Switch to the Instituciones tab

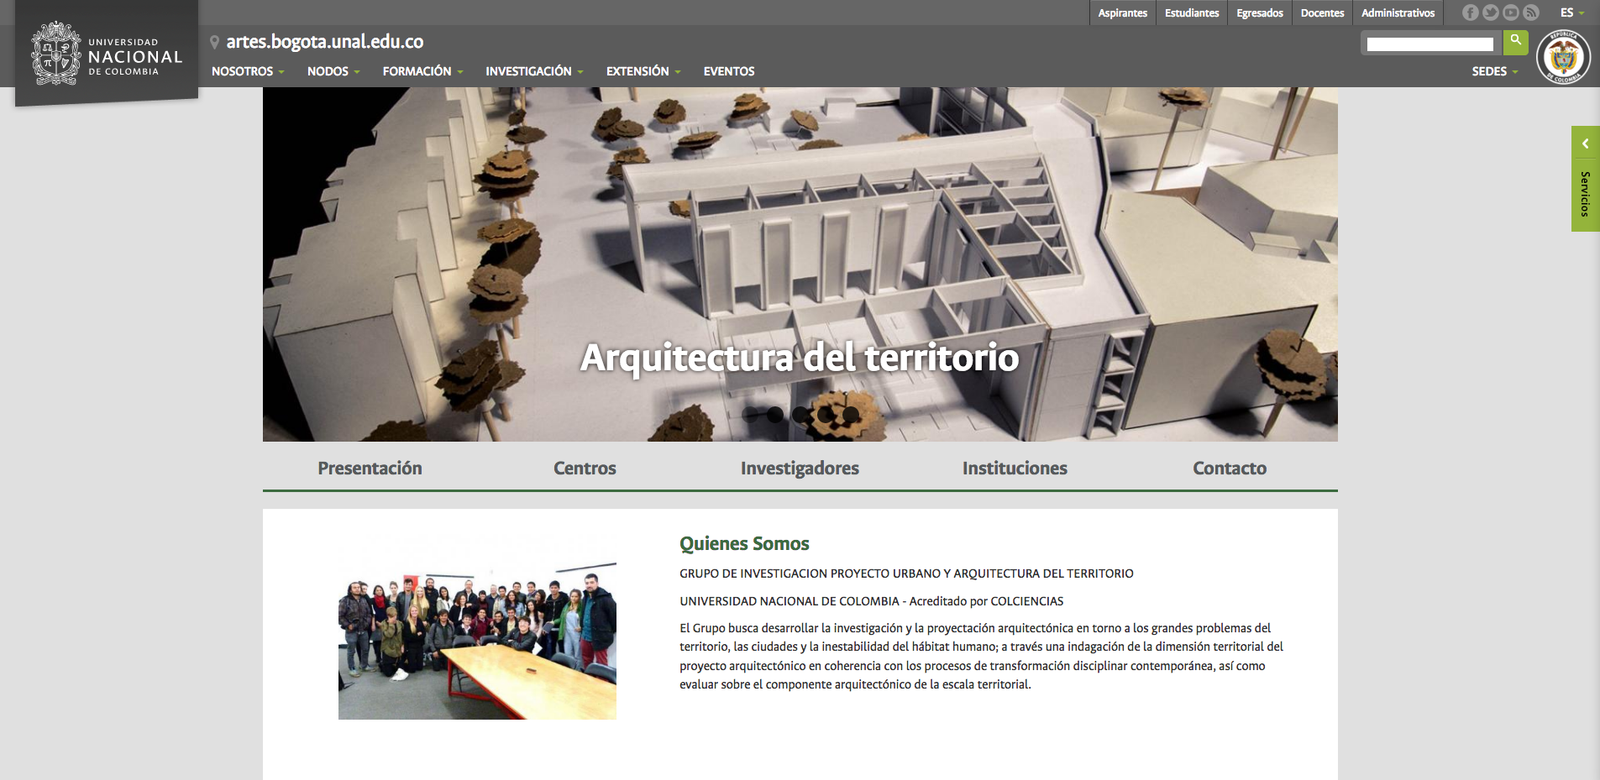(x=1015, y=468)
